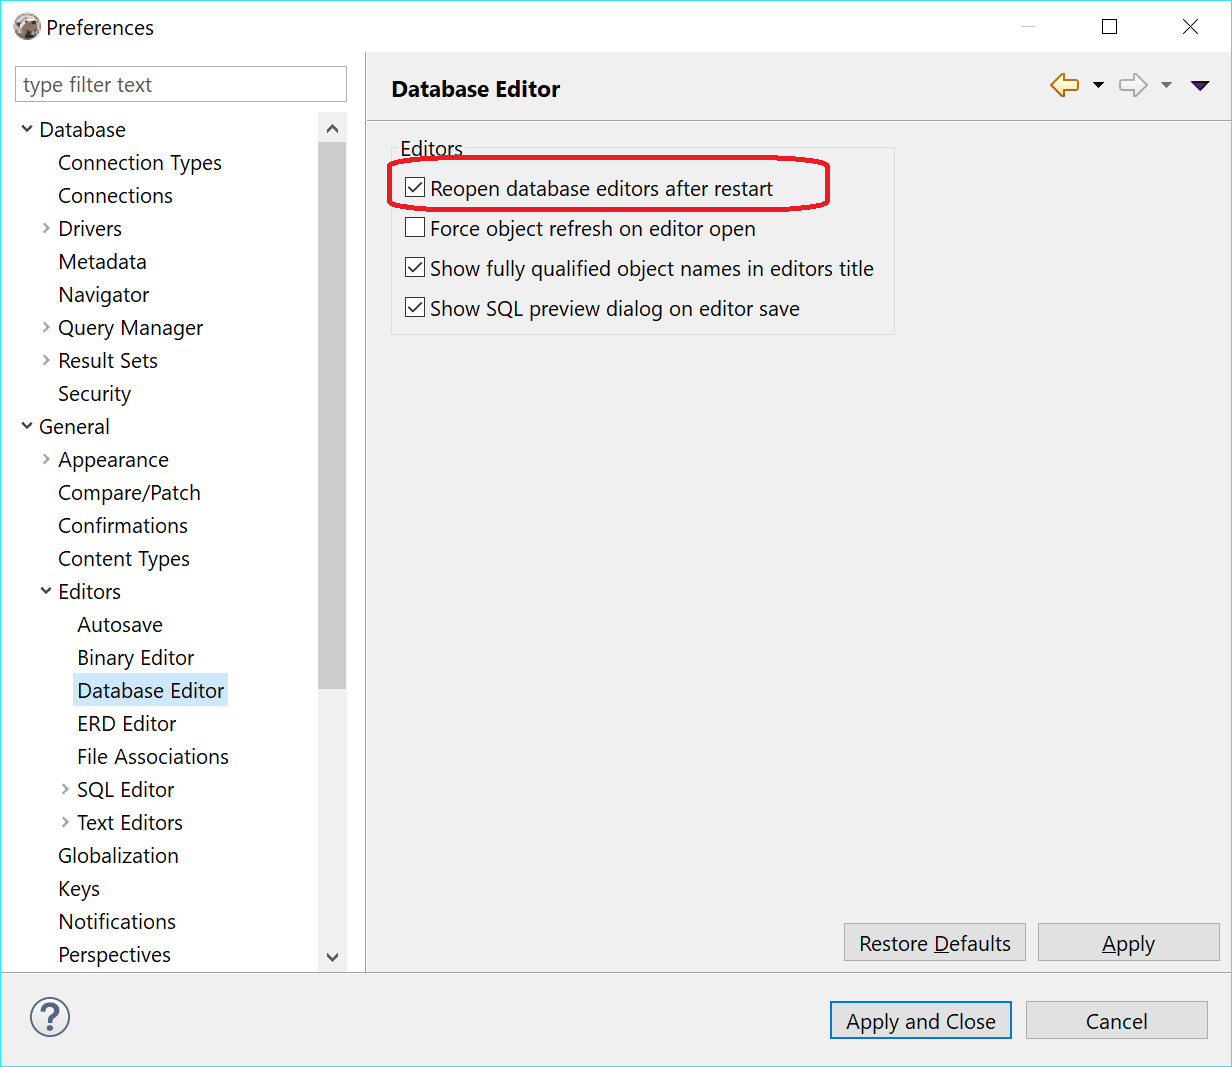Expand the Query Manager section

pyautogui.click(x=45, y=327)
